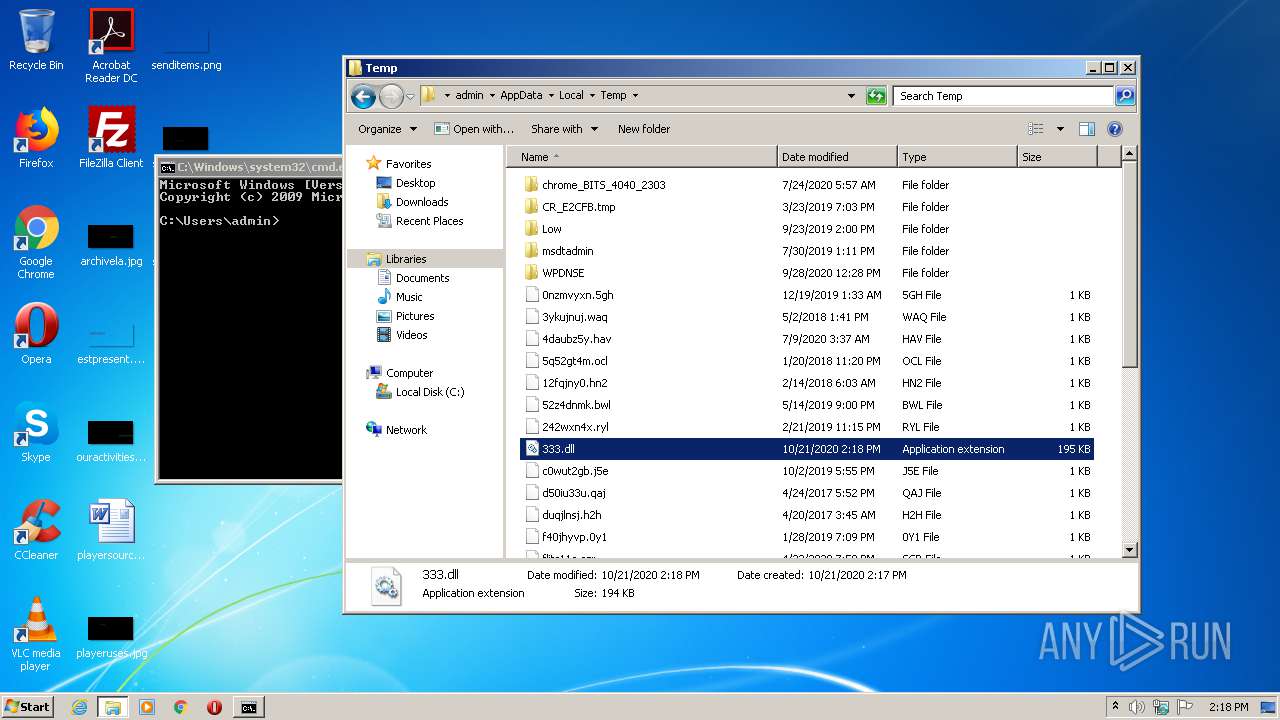Click the clock in system tray
1280x720 pixels.
click(1228, 707)
